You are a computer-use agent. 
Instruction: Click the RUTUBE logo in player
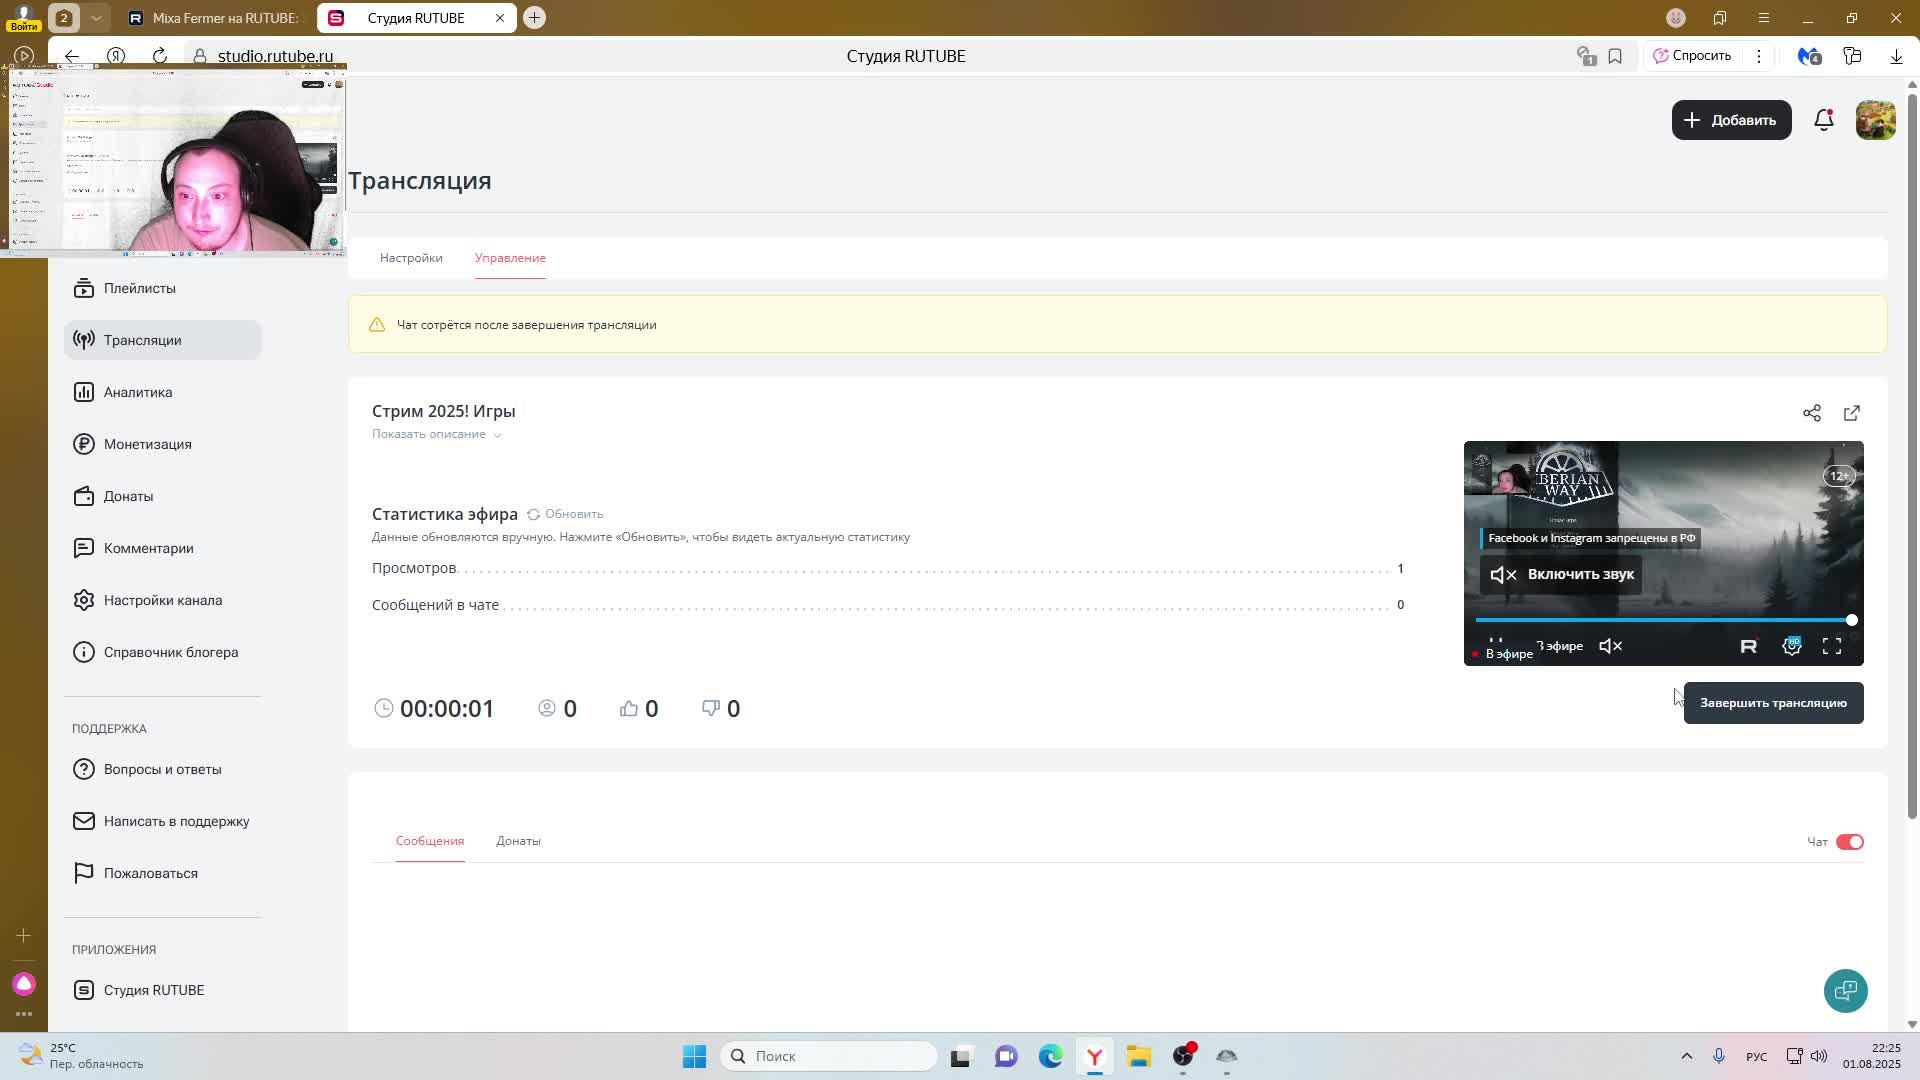point(1748,647)
